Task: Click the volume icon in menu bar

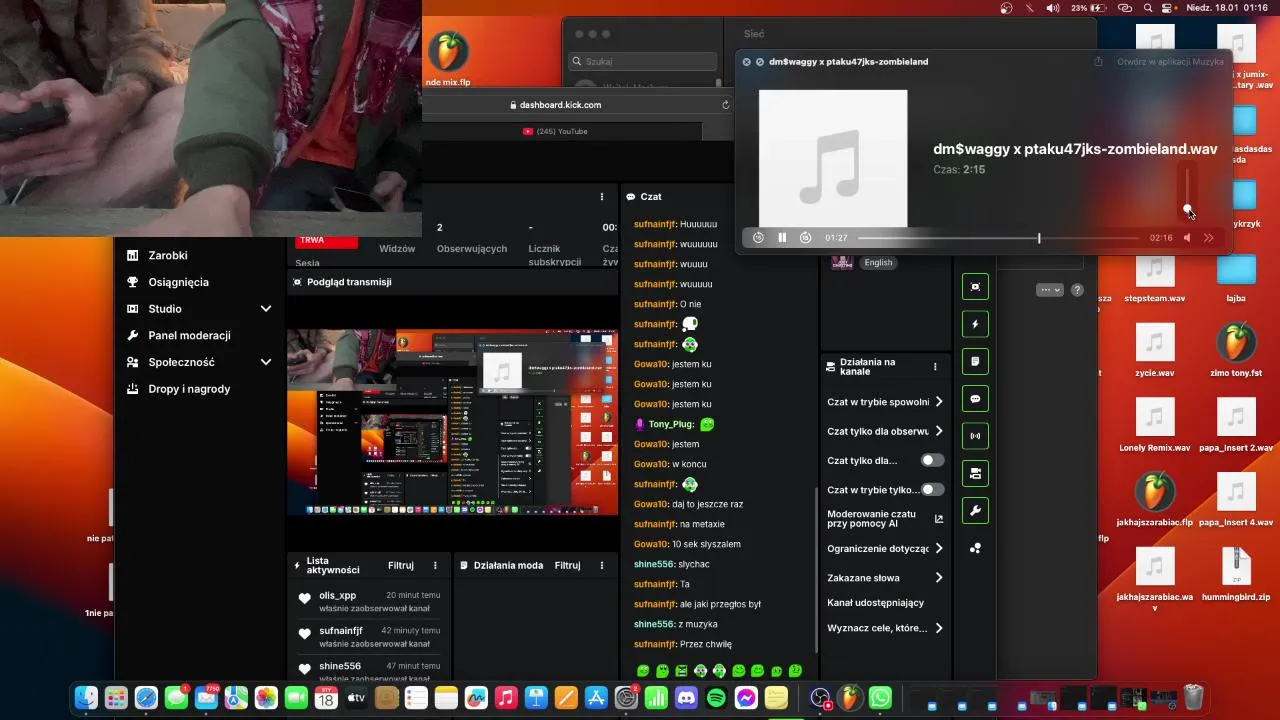Action: point(1053,8)
